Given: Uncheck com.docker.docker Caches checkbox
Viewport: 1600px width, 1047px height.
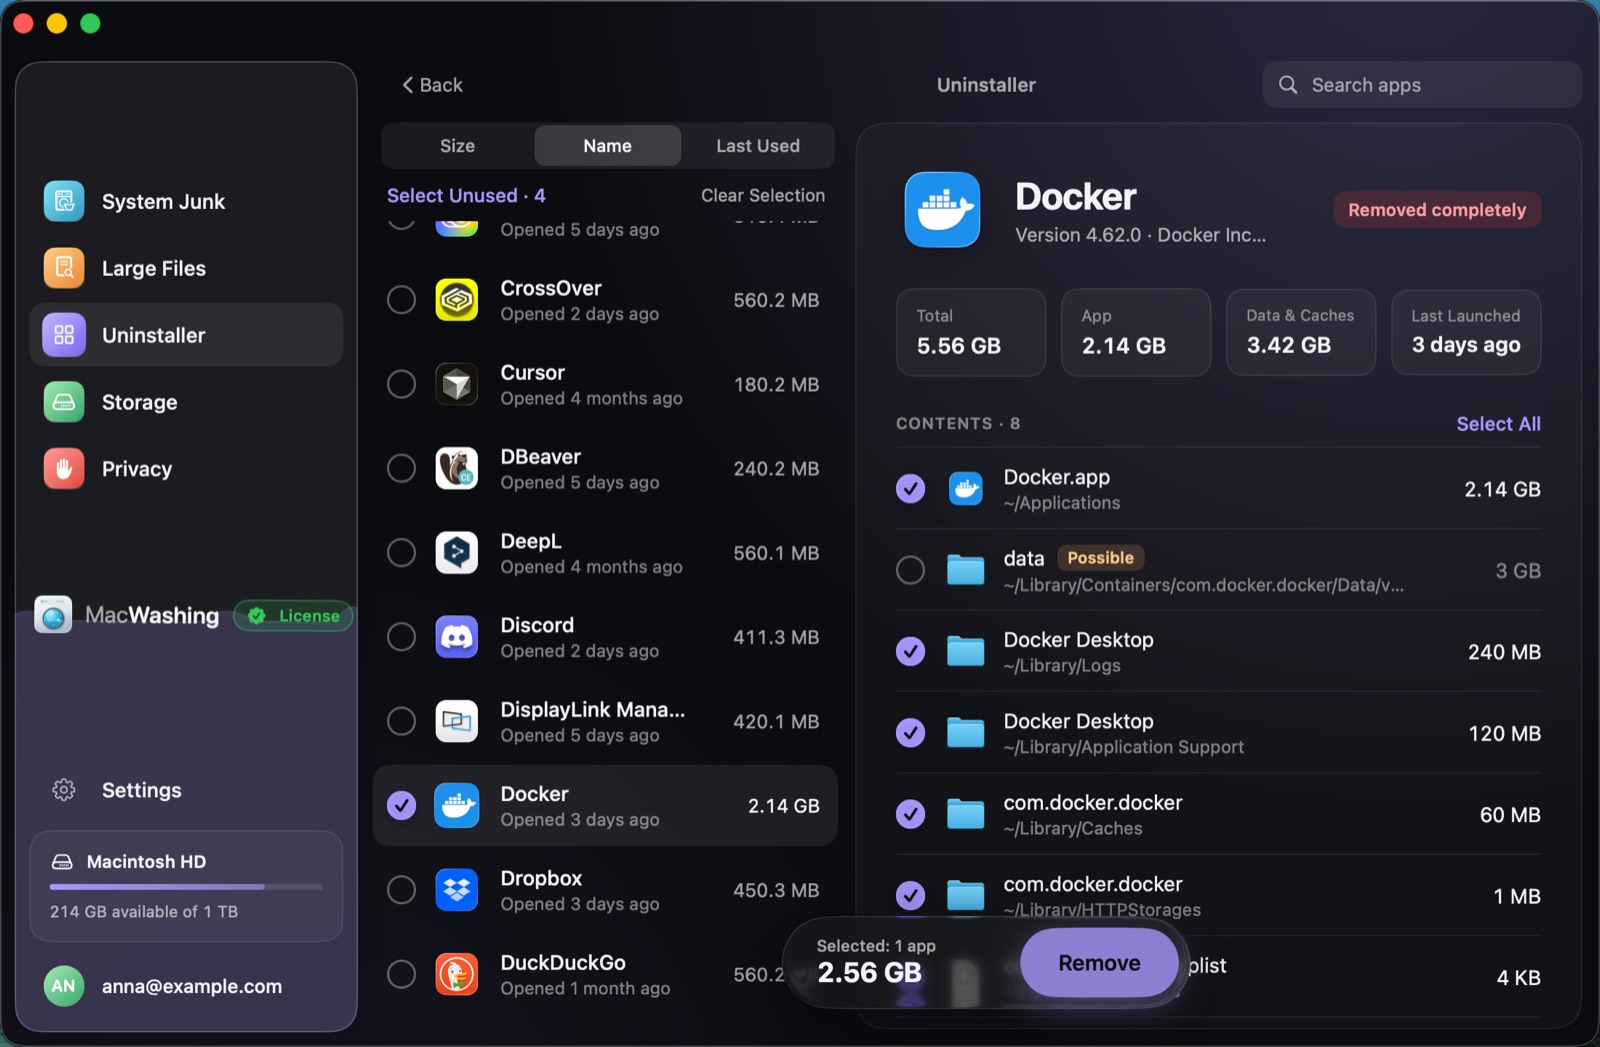Looking at the screenshot, I should tap(910, 815).
